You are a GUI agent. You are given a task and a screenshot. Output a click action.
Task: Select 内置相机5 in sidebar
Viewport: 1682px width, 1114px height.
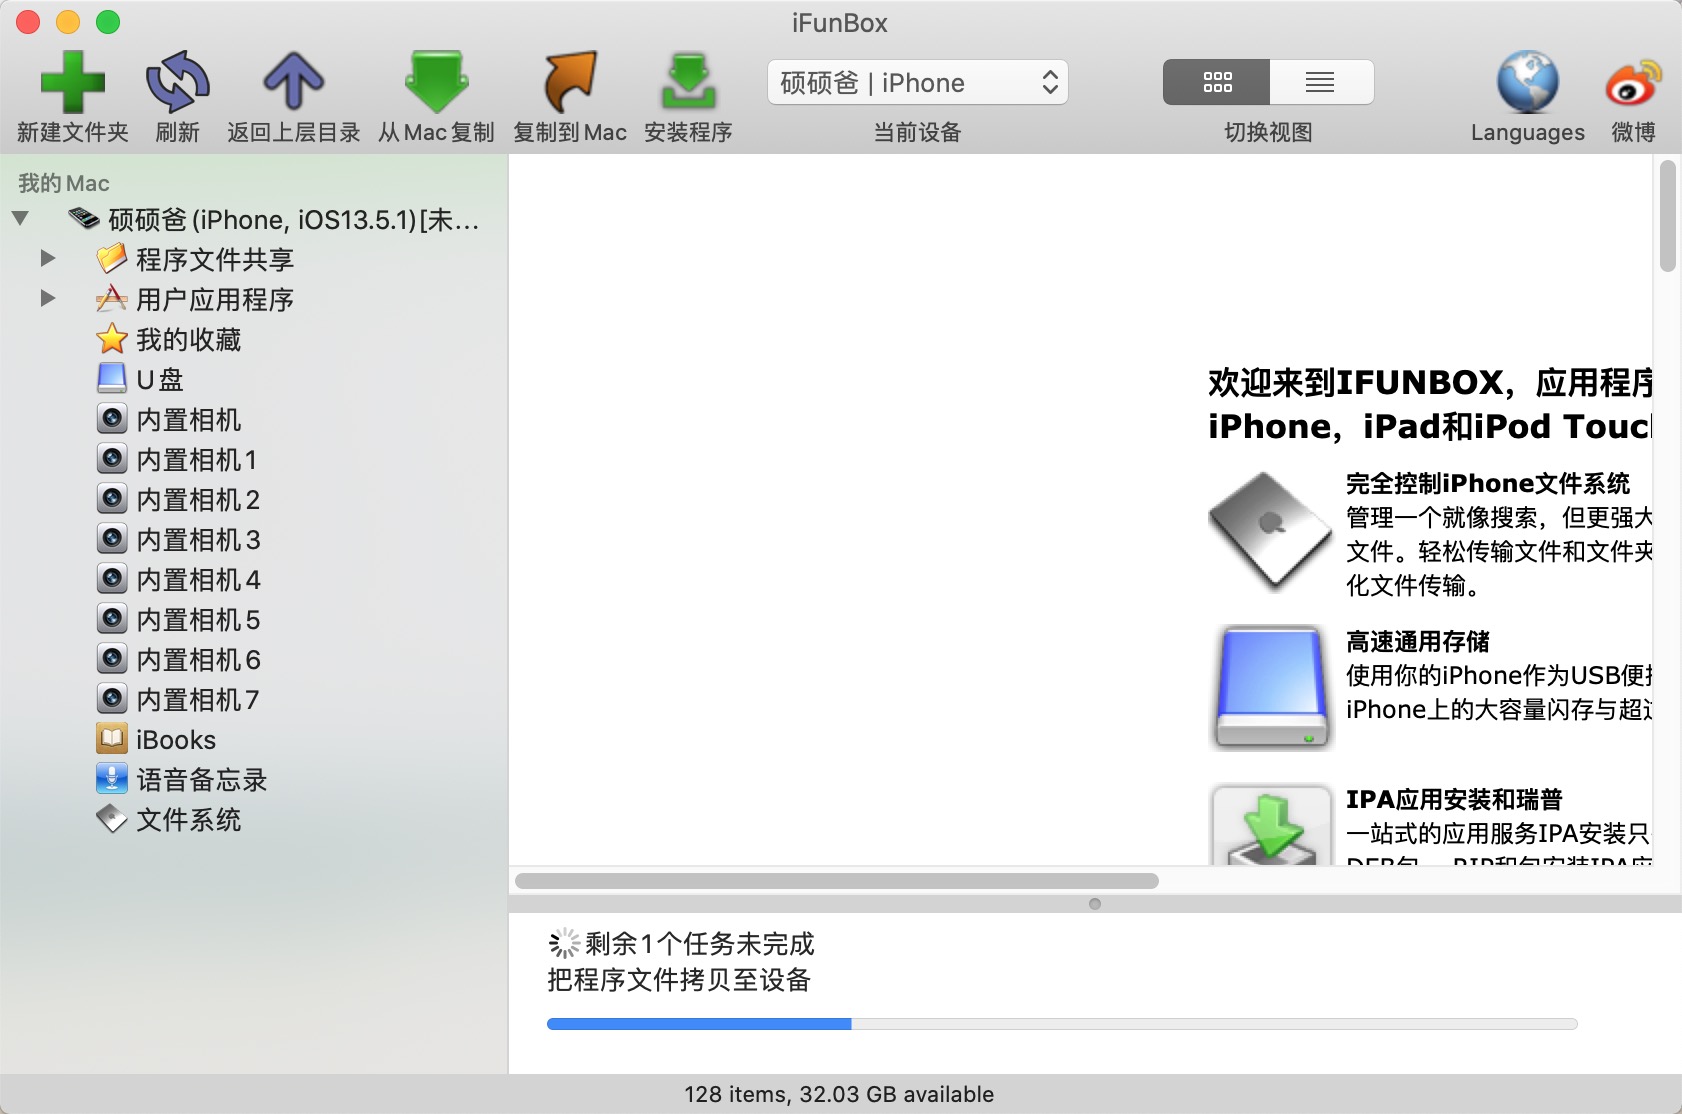coord(254,619)
